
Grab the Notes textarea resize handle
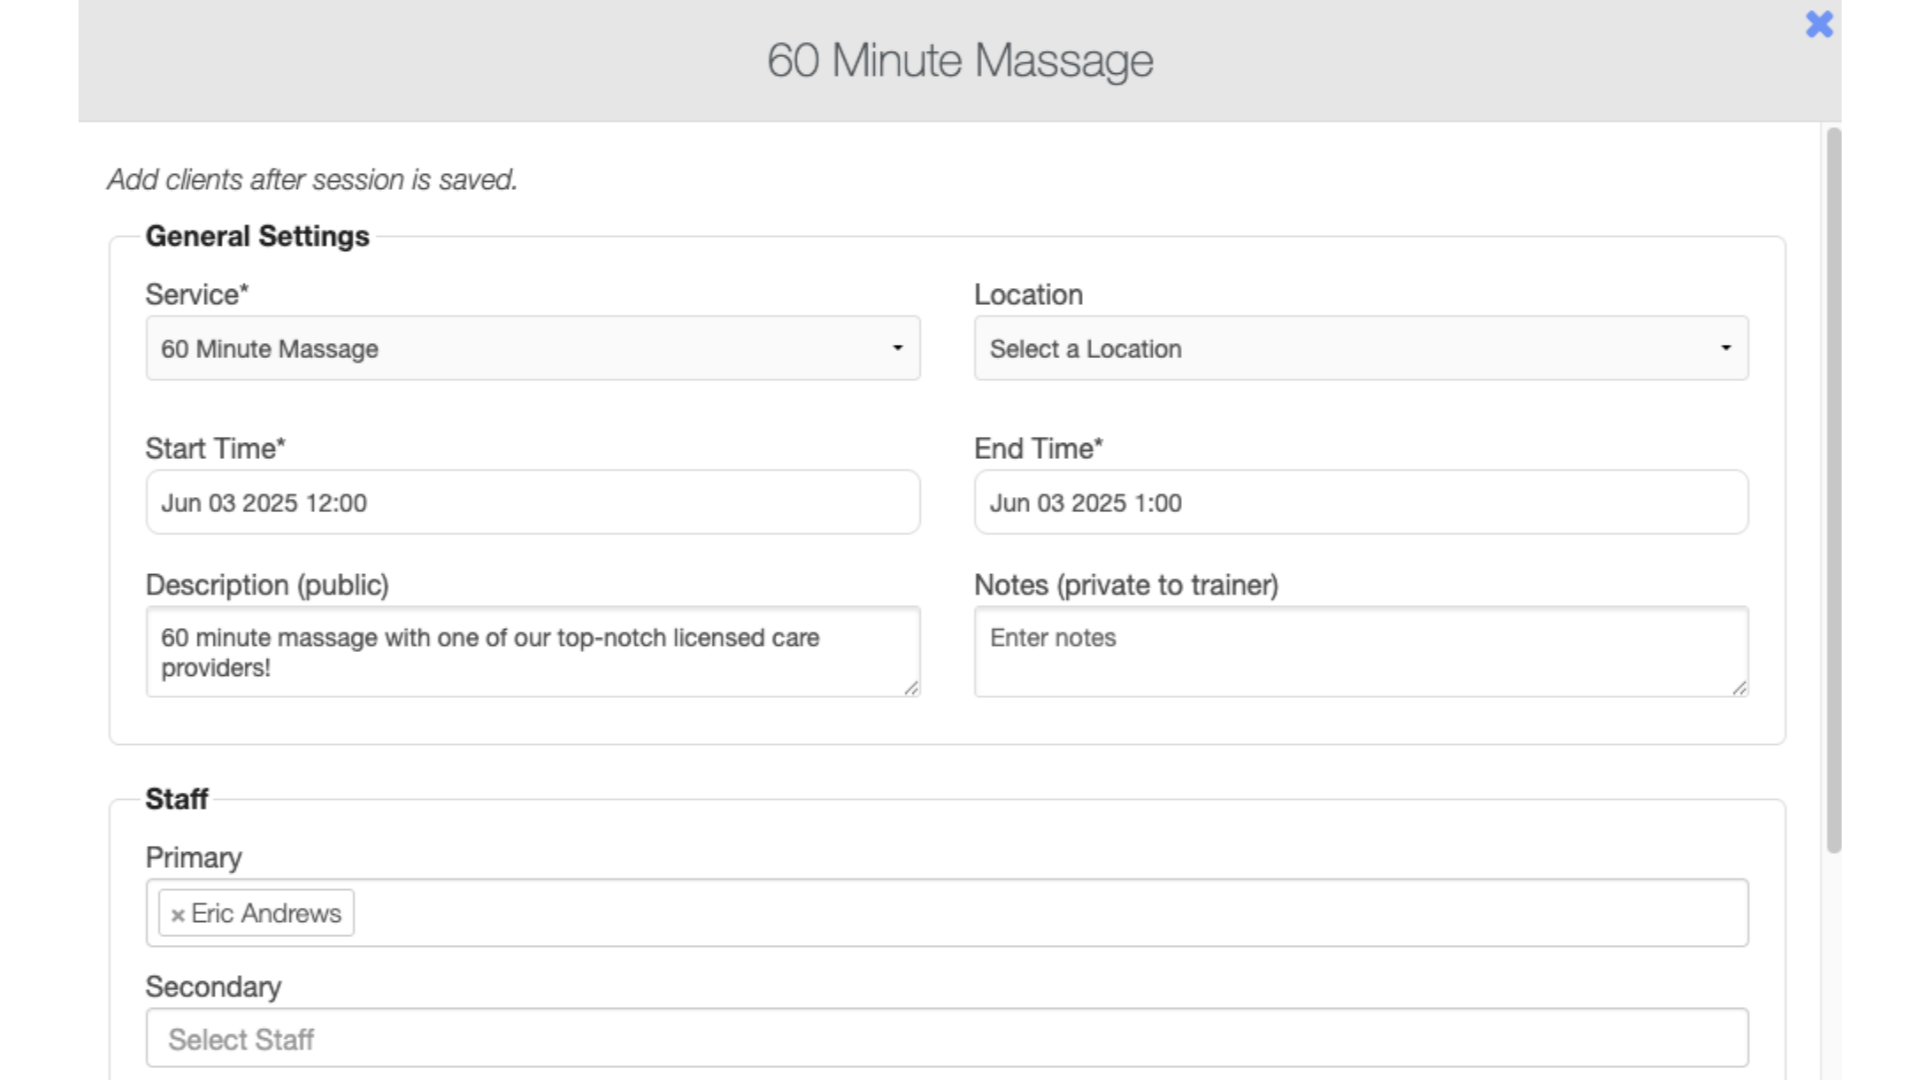click(1739, 688)
